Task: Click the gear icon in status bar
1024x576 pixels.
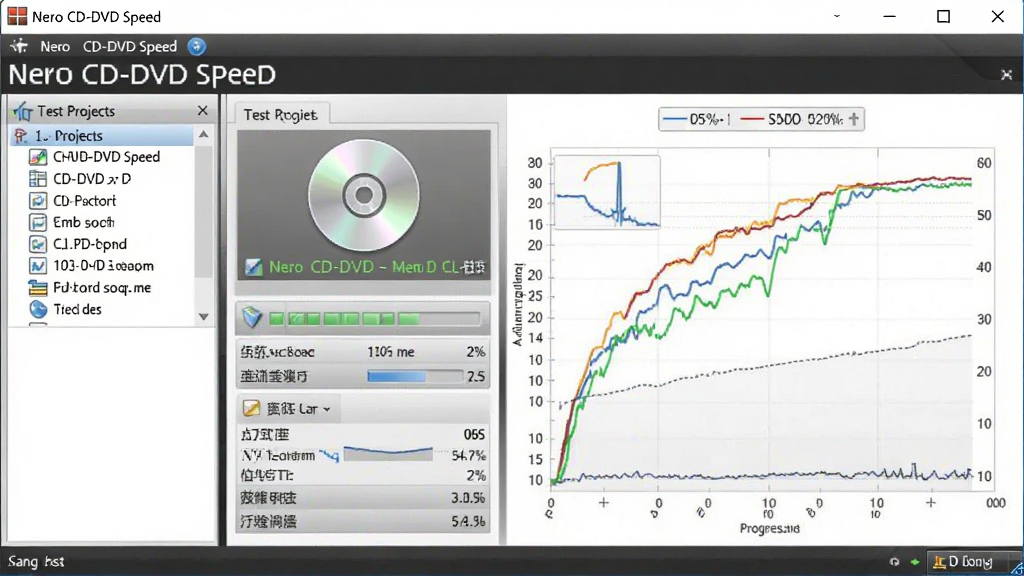Action: [x=894, y=562]
